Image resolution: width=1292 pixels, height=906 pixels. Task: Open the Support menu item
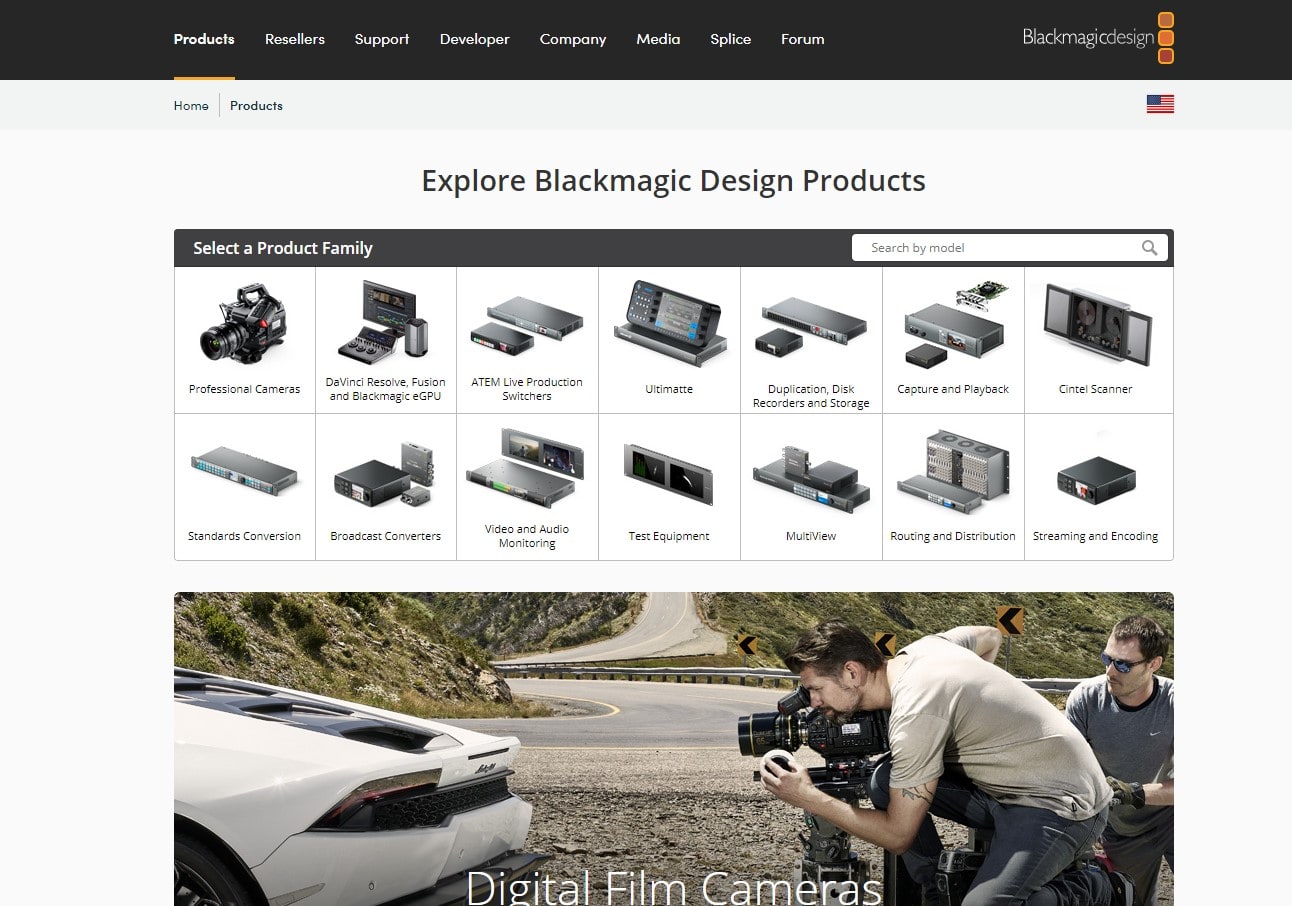click(382, 39)
